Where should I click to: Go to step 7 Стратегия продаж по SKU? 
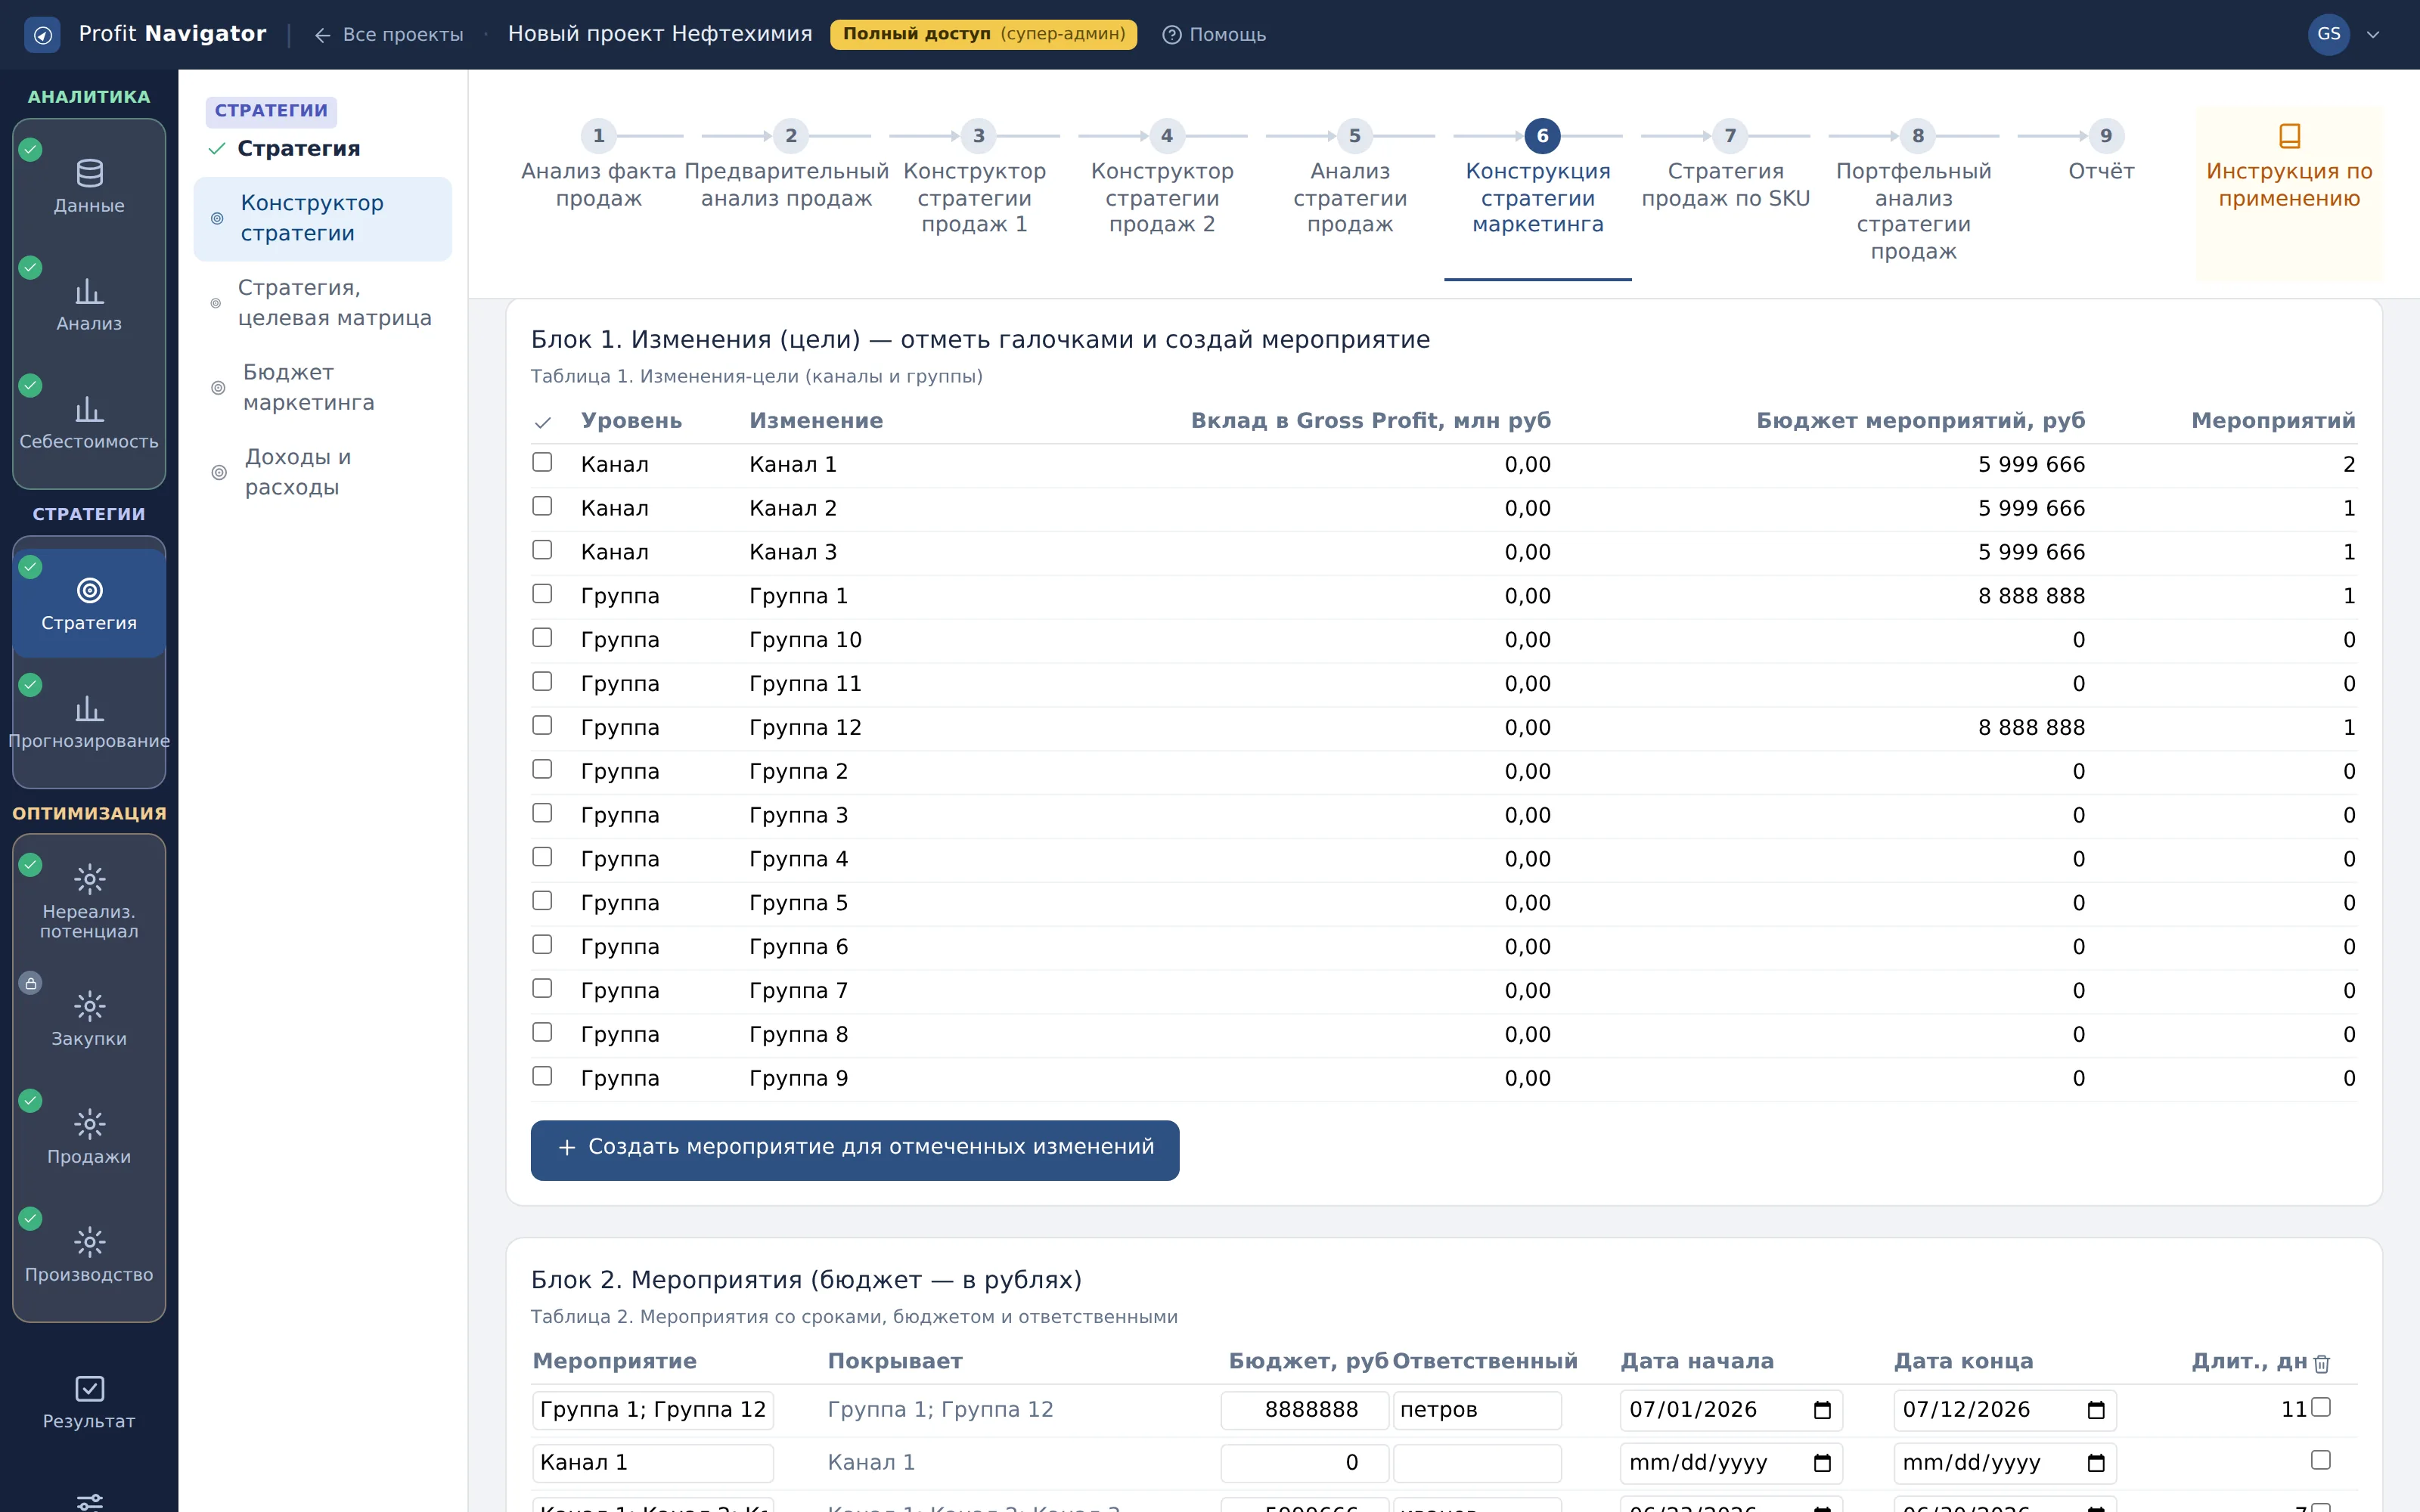[x=1726, y=170]
